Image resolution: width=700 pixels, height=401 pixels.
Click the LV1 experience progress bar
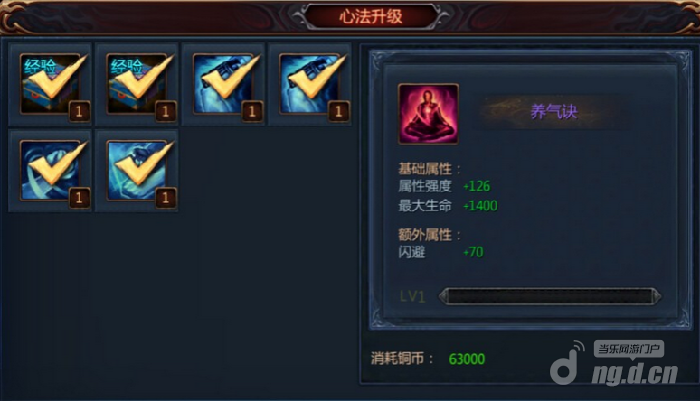click(x=550, y=297)
